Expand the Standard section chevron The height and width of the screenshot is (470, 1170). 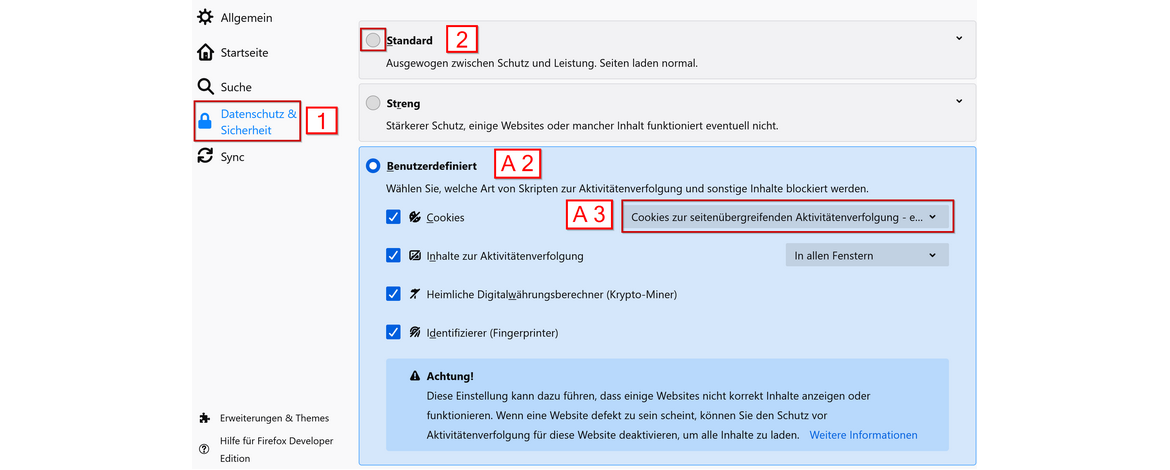pos(959,39)
